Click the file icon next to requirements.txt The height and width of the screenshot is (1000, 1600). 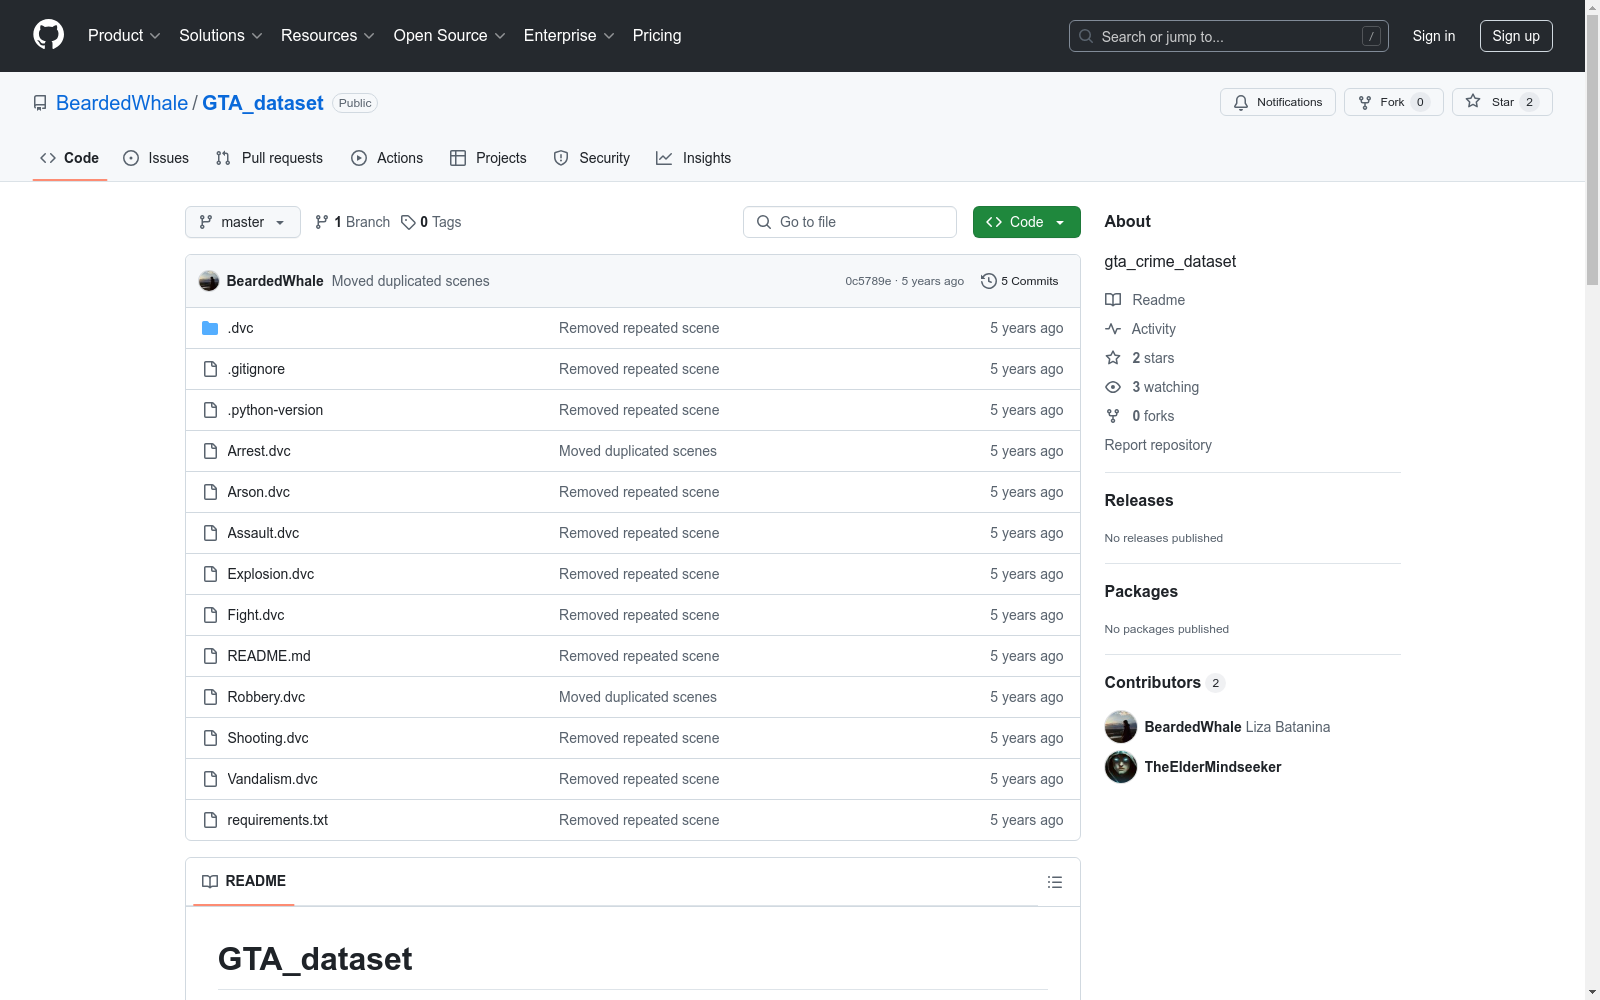point(210,820)
